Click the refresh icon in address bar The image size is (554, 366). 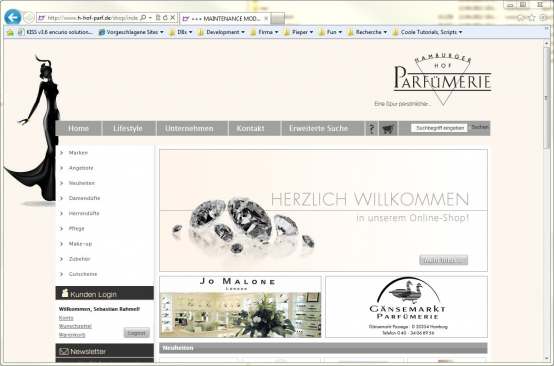point(165,18)
